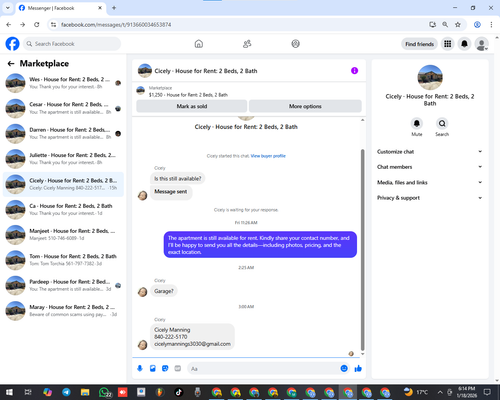Click the cicelymannings3030@gmail.com text

pos(192,344)
